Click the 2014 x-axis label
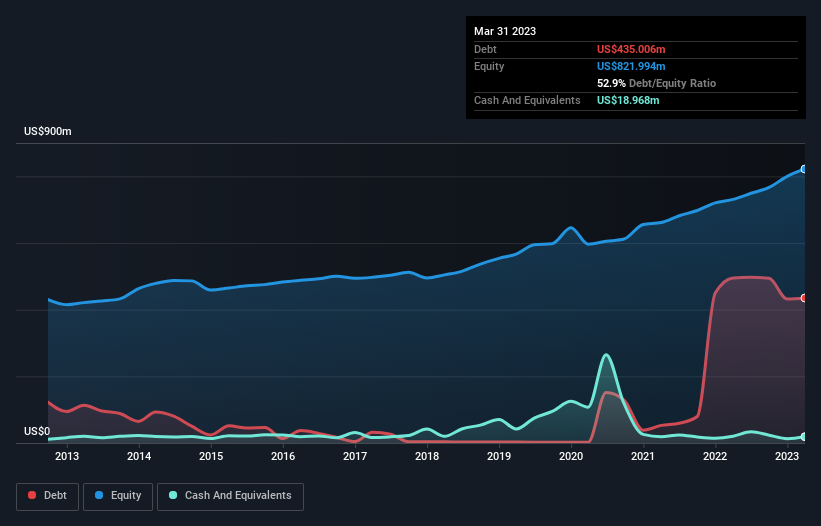Image resolution: width=821 pixels, height=526 pixels. click(x=139, y=456)
